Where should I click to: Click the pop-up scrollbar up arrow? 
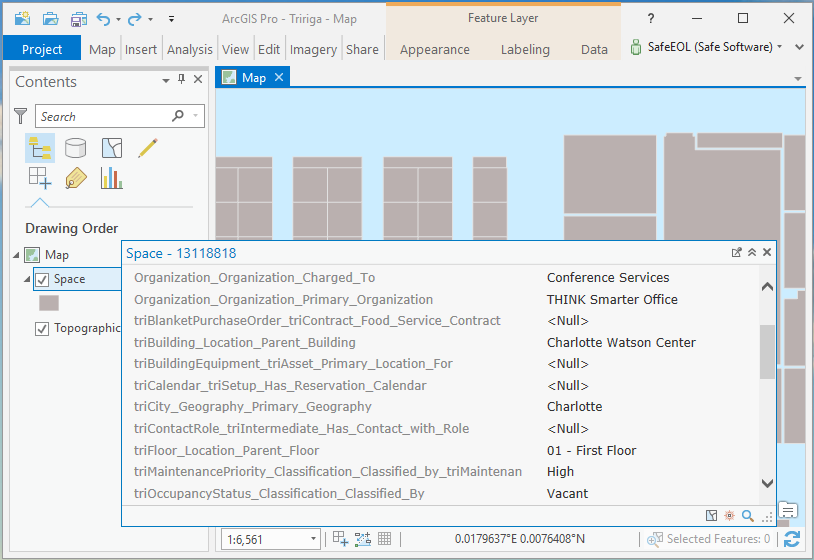point(767,286)
